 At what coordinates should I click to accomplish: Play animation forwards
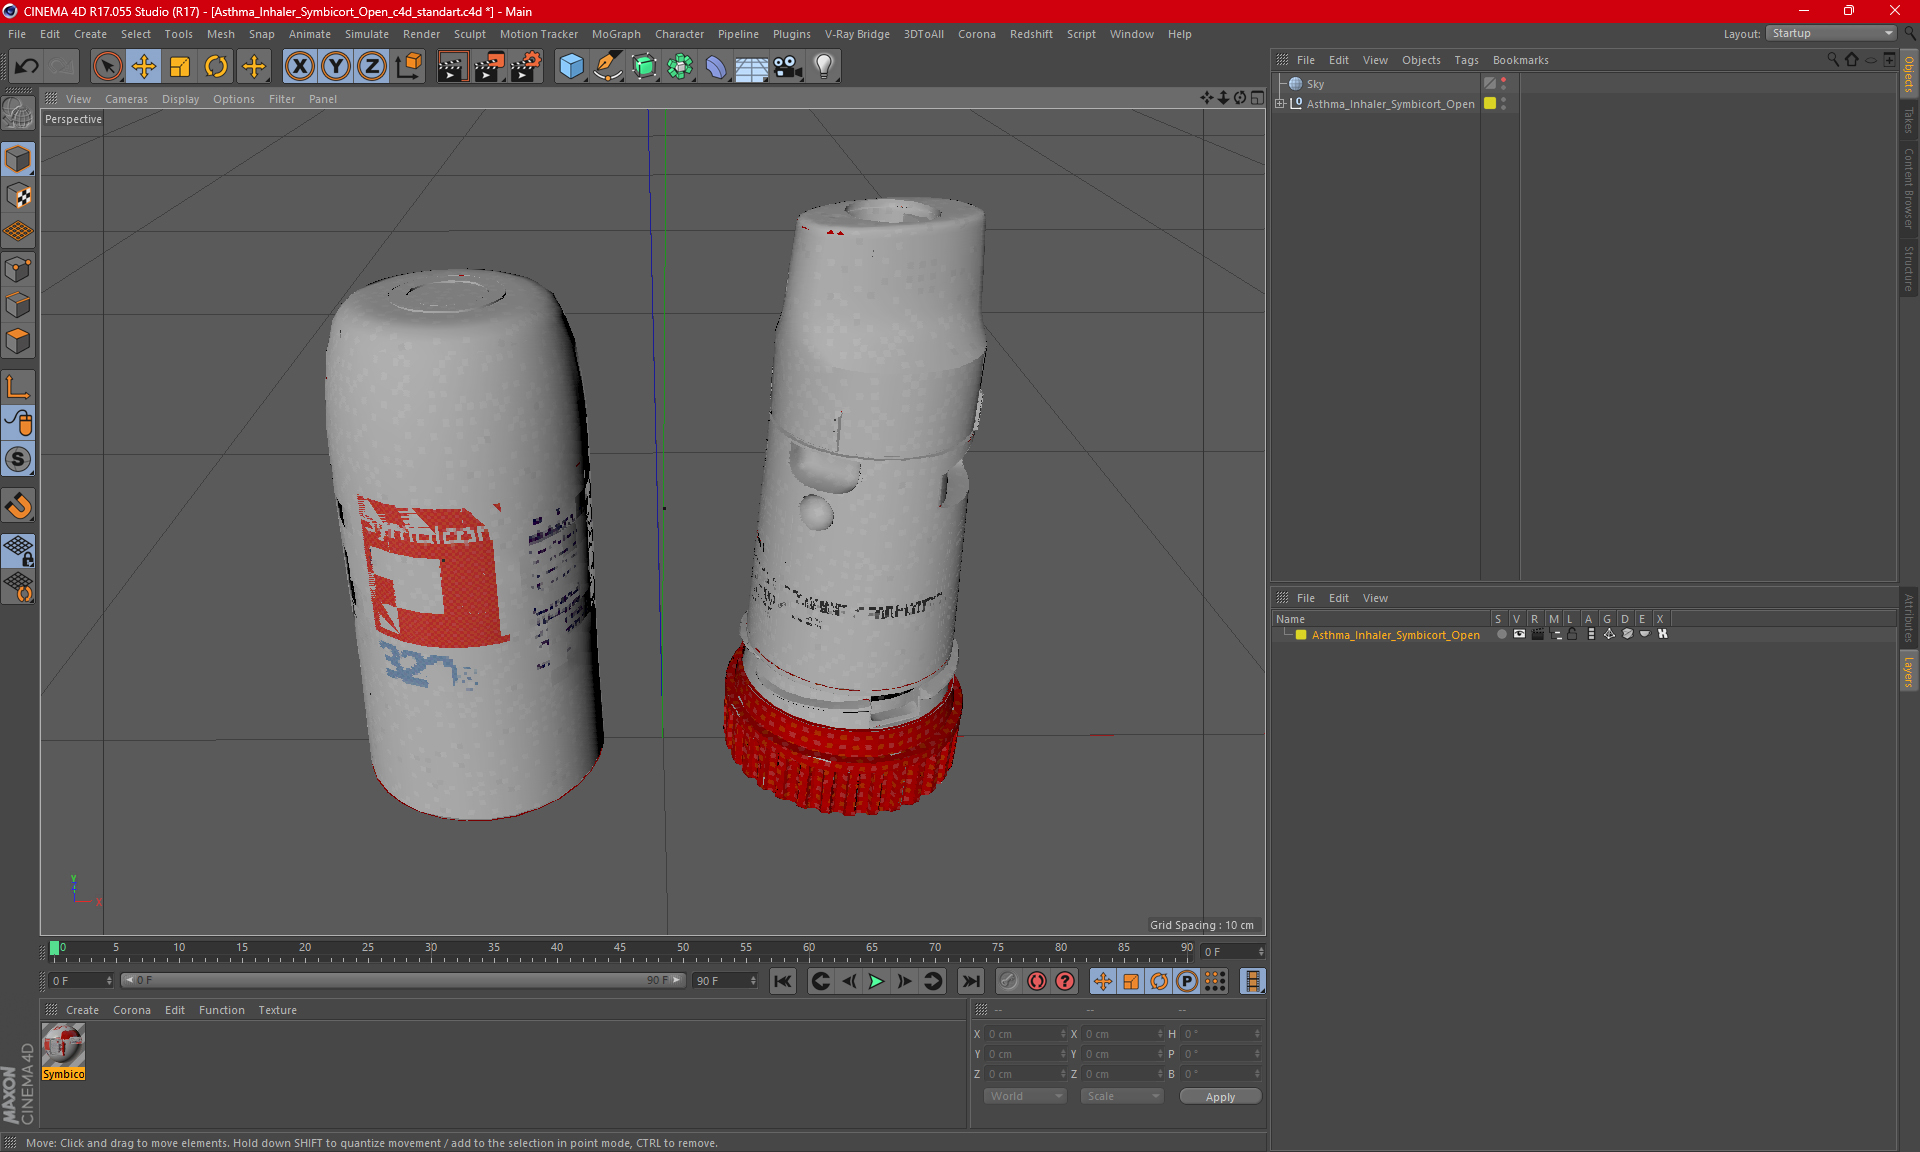[876, 982]
